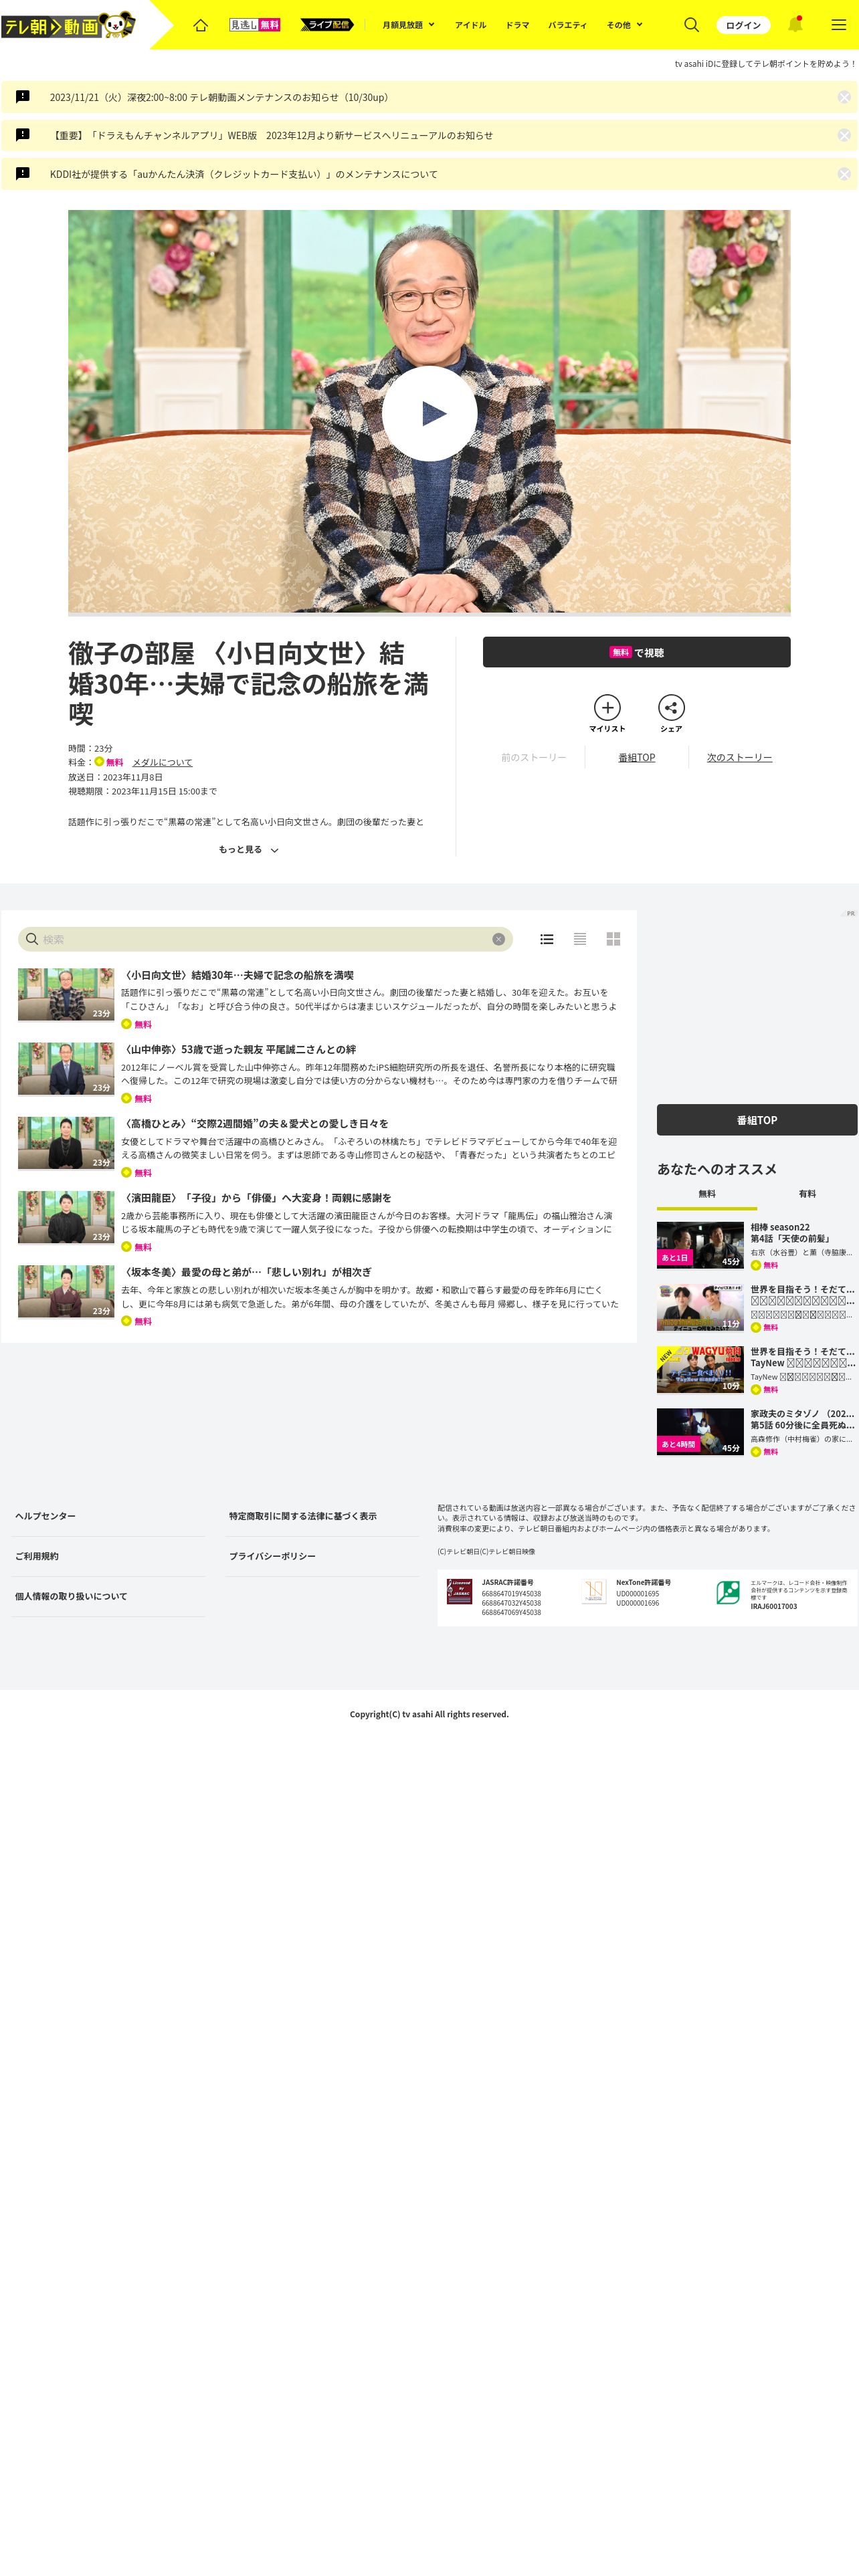Image resolution: width=859 pixels, height=2576 pixels.
Task: Open the hamburger menu icon
Action: (838, 25)
